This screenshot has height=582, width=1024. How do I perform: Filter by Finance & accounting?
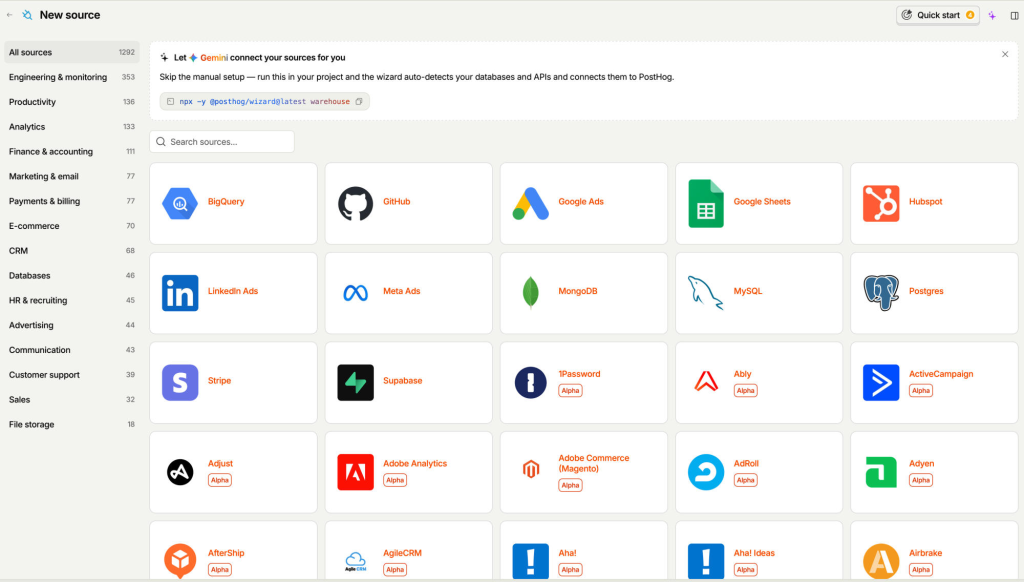tap(72, 152)
